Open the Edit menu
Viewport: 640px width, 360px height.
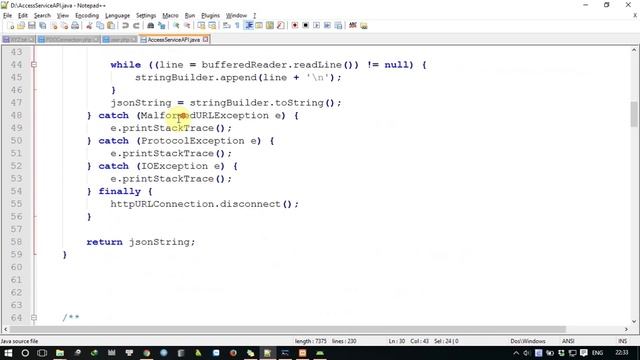(x=23, y=16)
